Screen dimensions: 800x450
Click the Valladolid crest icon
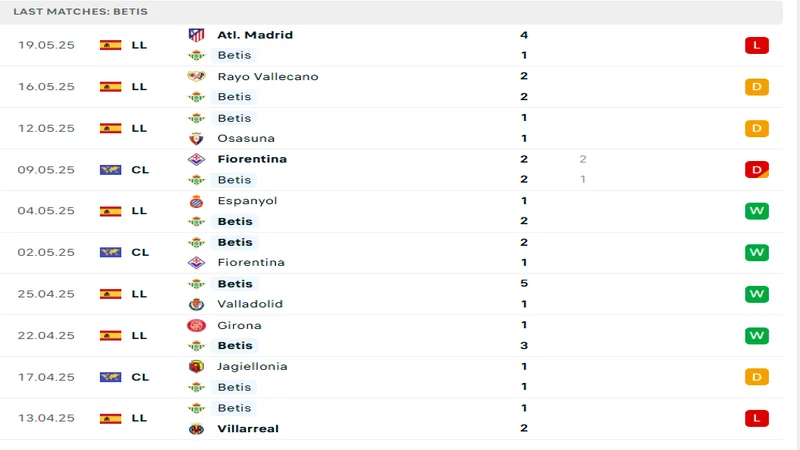pyautogui.click(x=196, y=304)
